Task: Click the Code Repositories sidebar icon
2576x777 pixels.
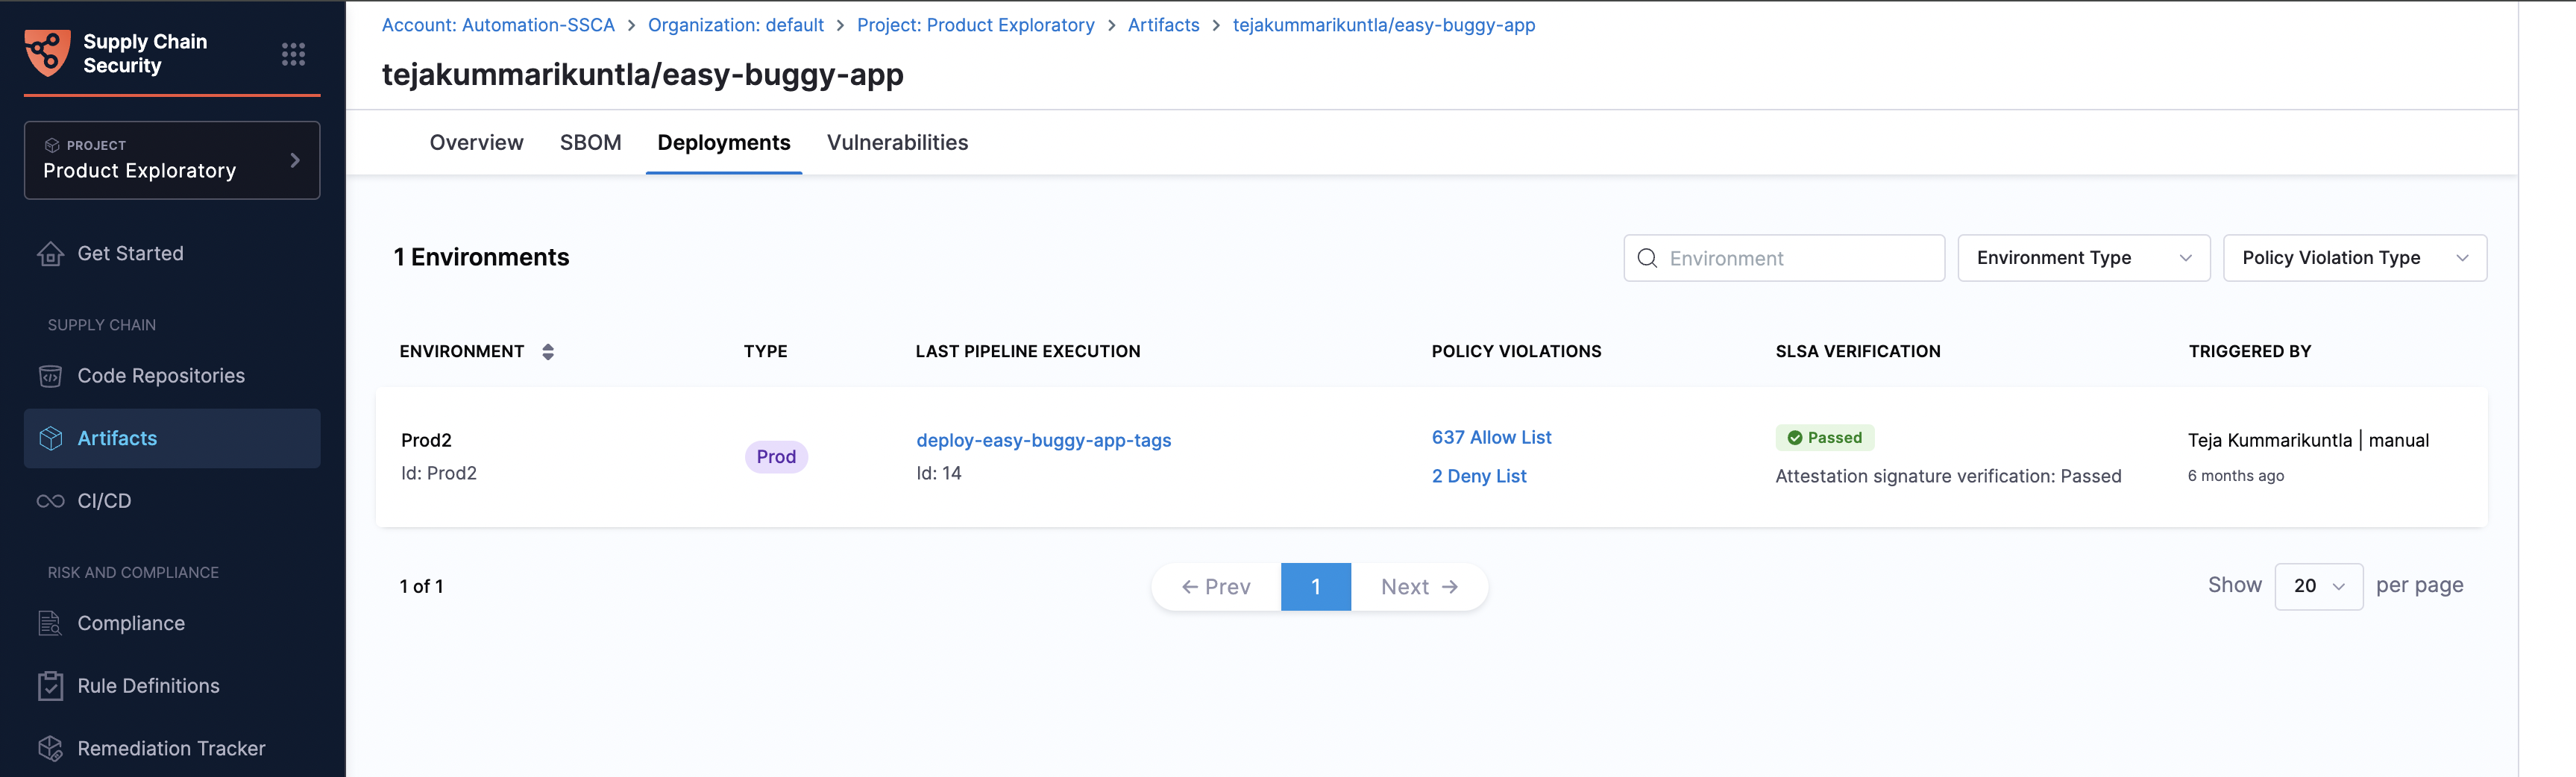Action: coord(51,376)
